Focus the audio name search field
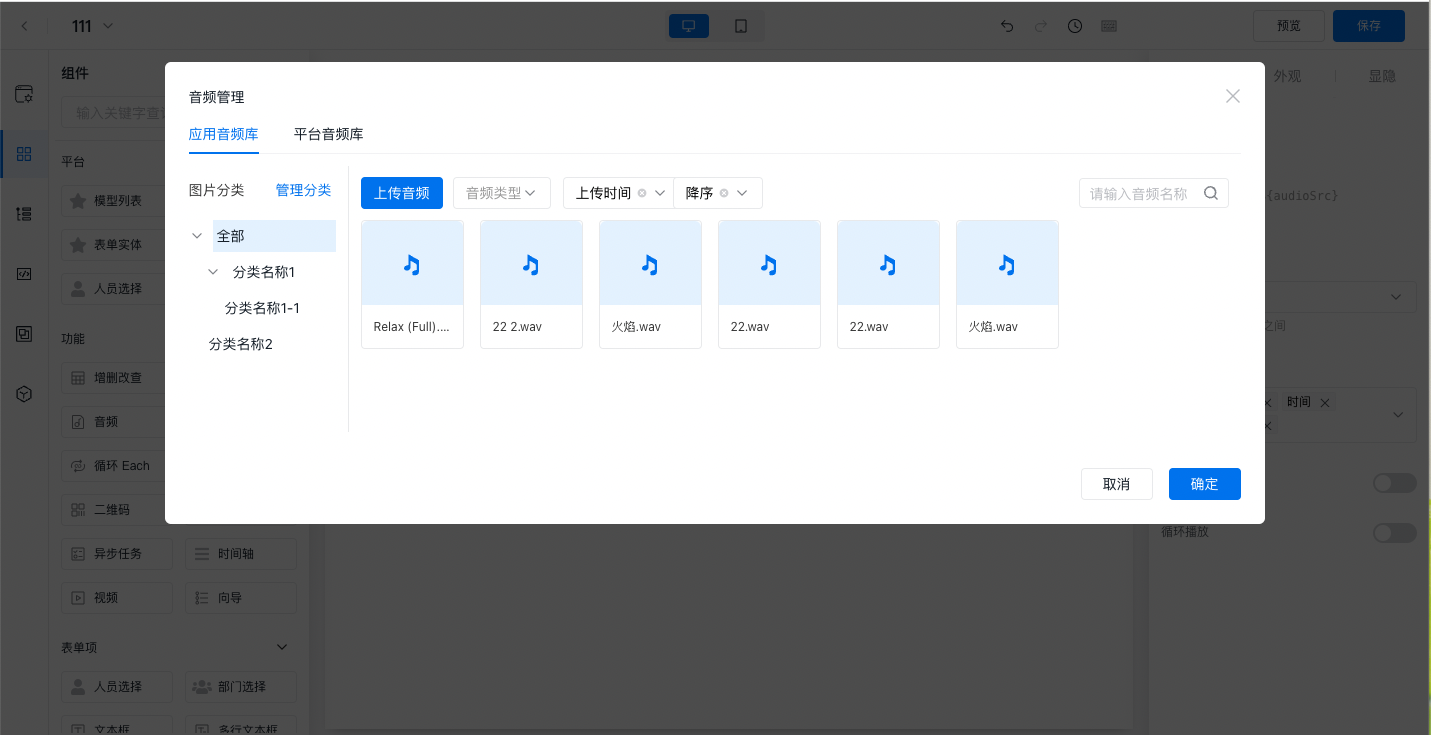The image size is (1431, 735). [1139, 194]
